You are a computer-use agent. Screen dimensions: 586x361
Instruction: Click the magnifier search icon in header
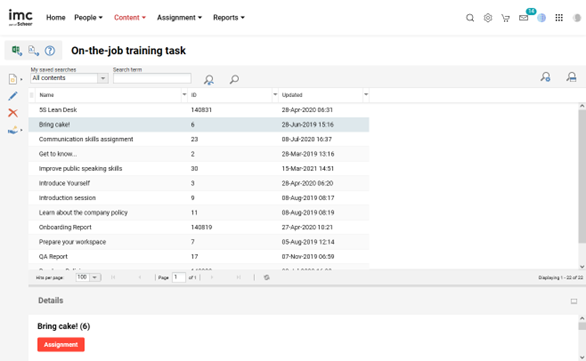pos(470,18)
